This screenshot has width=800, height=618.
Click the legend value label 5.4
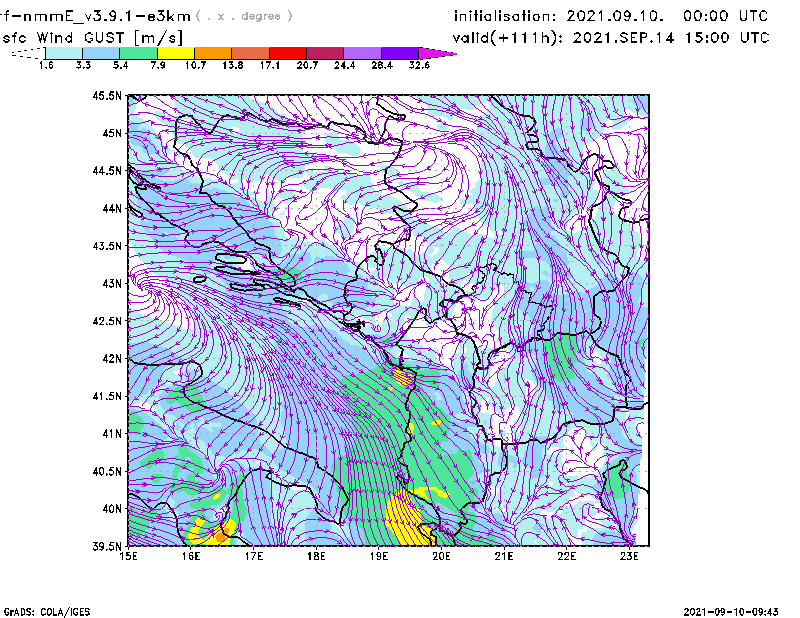pyautogui.click(x=120, y=65)
